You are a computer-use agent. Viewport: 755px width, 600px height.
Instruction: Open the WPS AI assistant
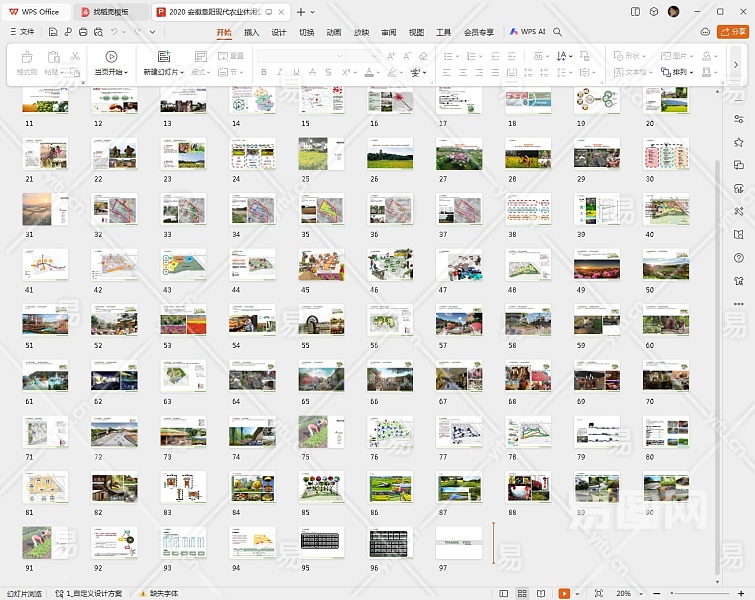(x=528, y=32)
